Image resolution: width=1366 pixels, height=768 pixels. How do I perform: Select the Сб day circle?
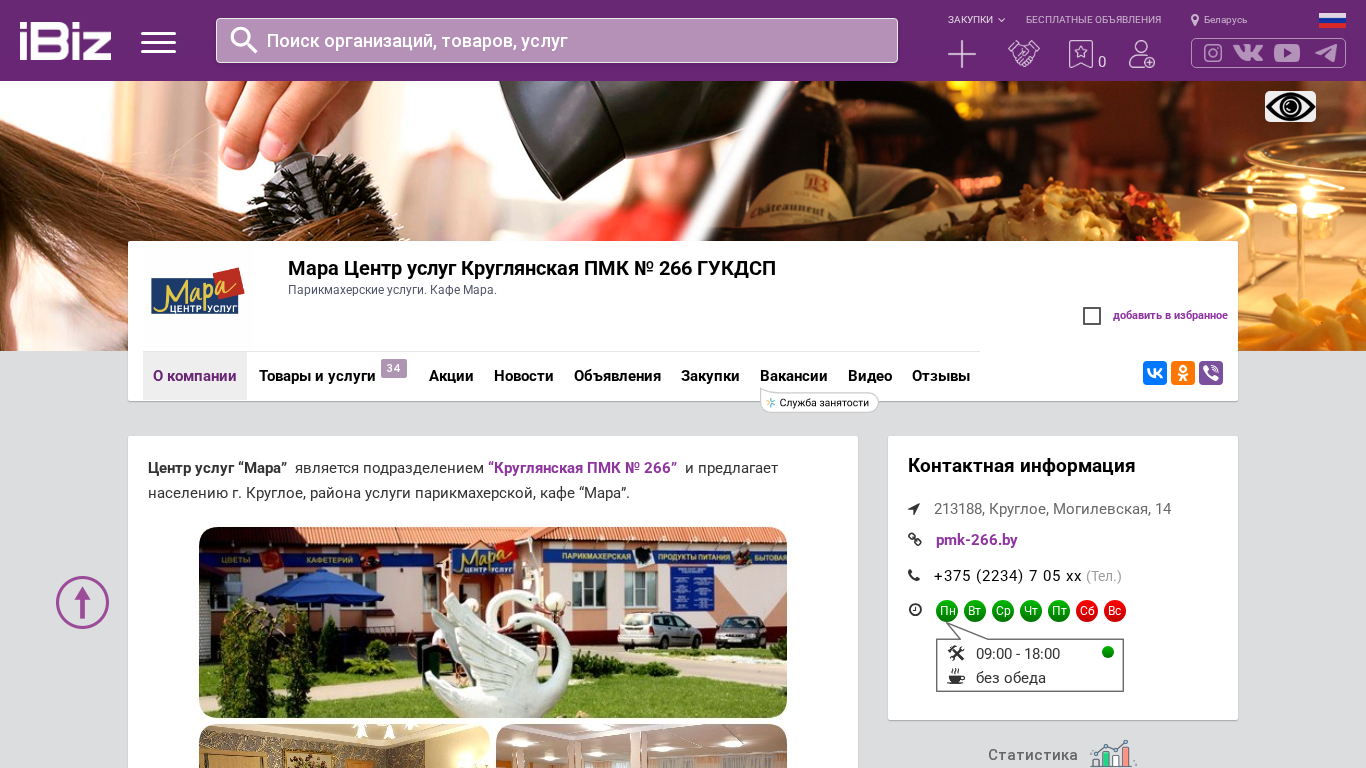pyautogui.click(x=1087, y=611)
